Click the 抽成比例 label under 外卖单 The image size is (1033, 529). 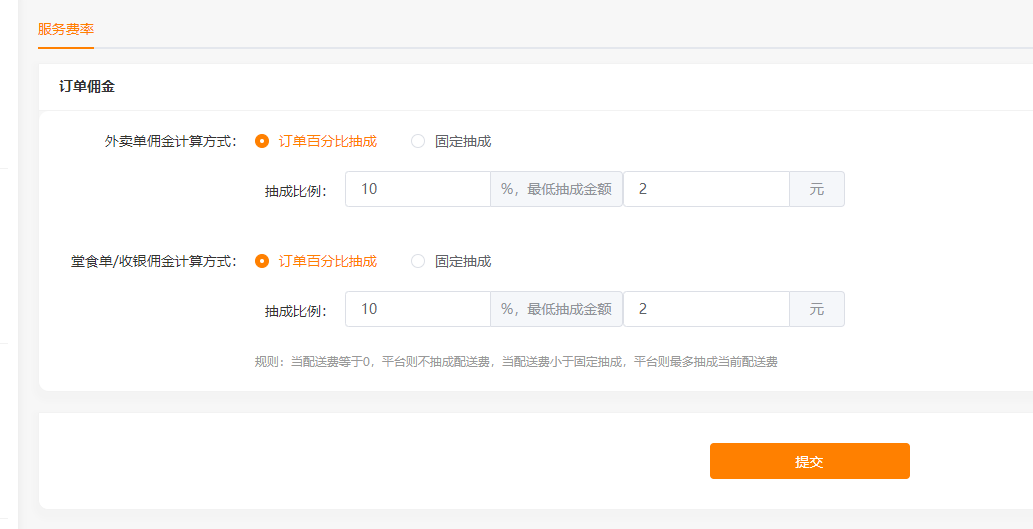296,191
